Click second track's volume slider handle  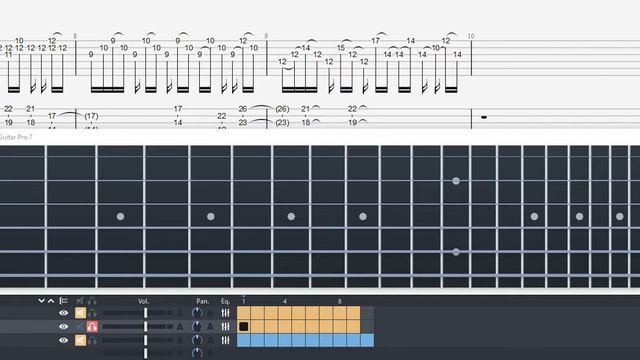(x=145, y=327)
